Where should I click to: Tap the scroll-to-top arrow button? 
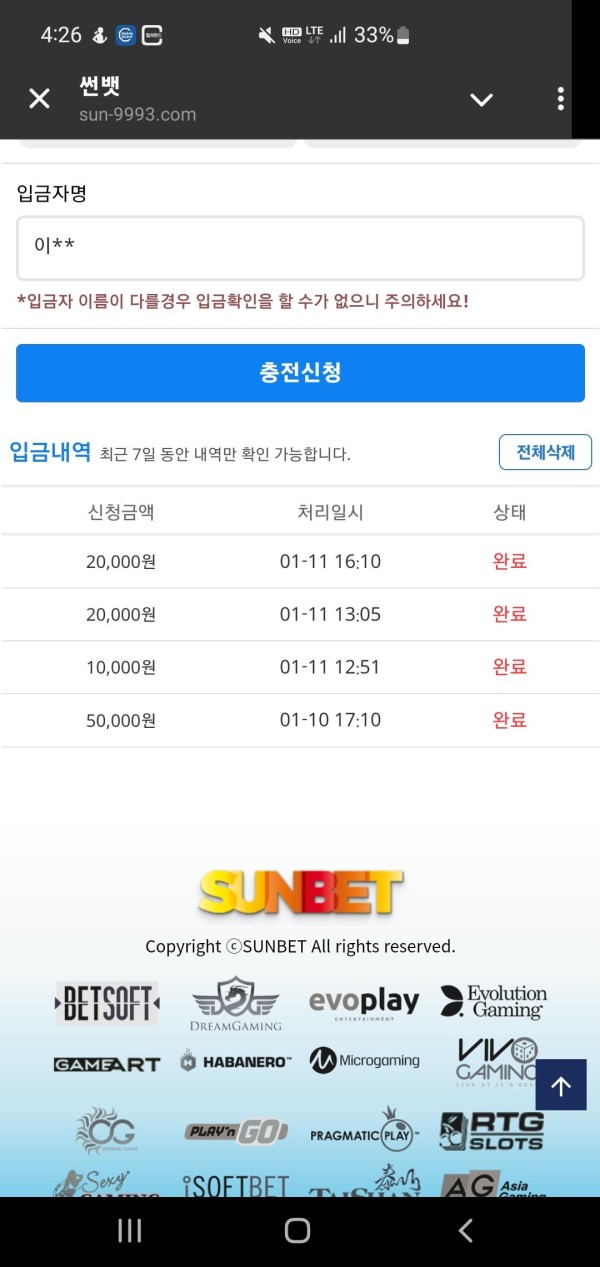click(561, 1085)
